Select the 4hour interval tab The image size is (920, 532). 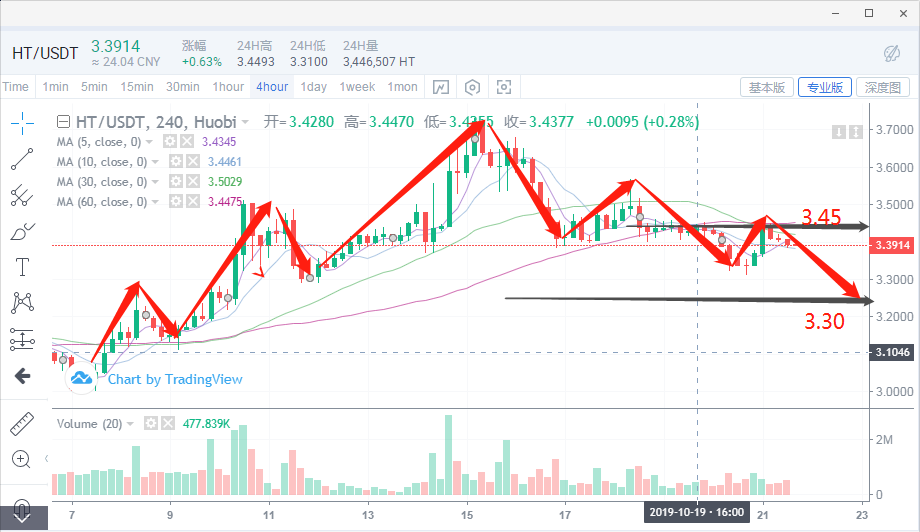click(272, 87)
